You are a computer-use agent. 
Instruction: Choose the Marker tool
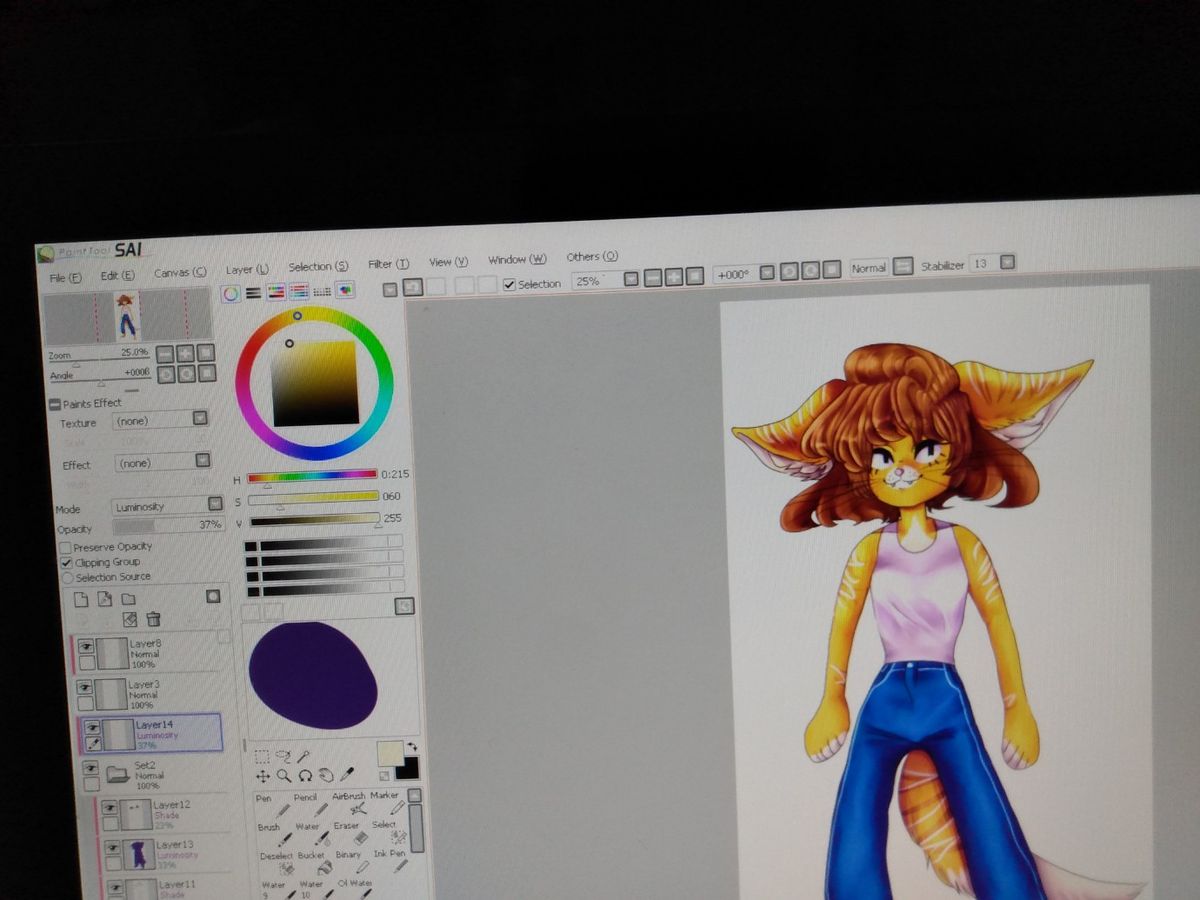coord(388,802)
